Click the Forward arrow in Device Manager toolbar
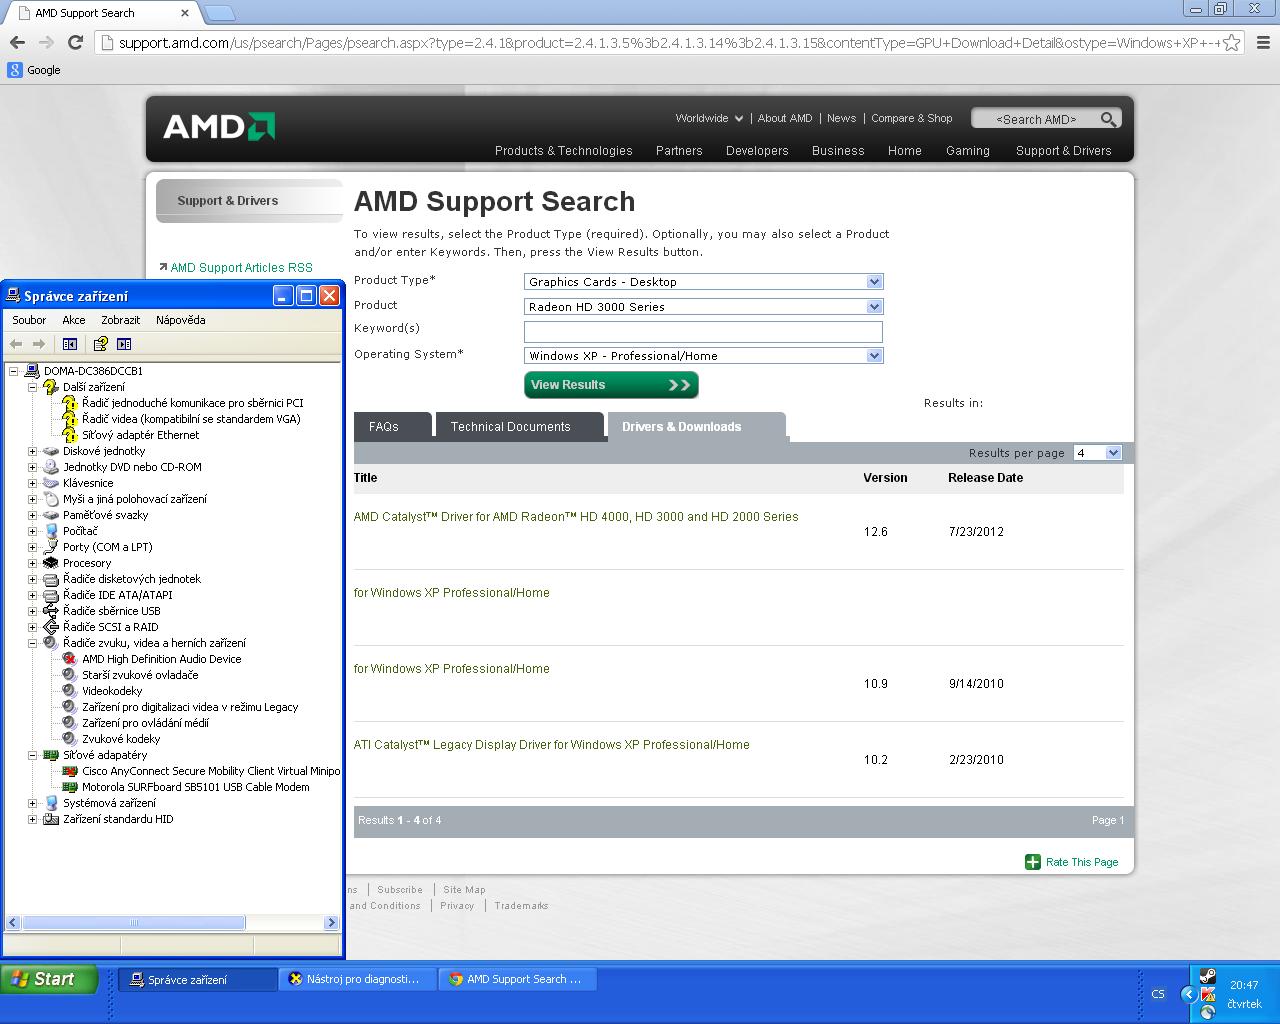Image resolution: width=1280 pixels, height=1024 pixels. (41, 344)
